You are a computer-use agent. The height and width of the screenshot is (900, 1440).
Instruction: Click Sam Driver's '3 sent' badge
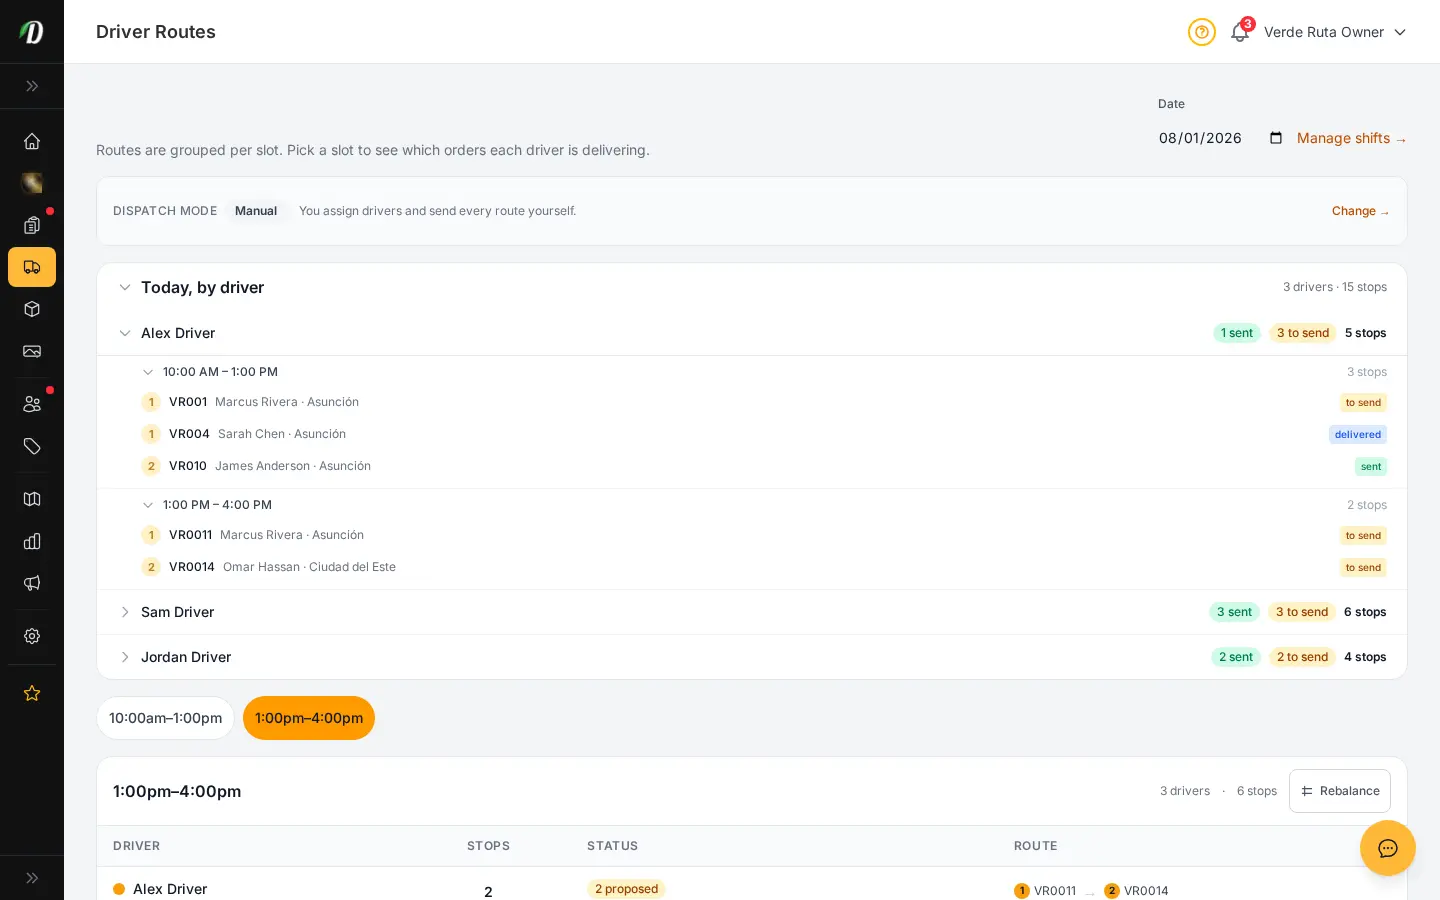1234,612
